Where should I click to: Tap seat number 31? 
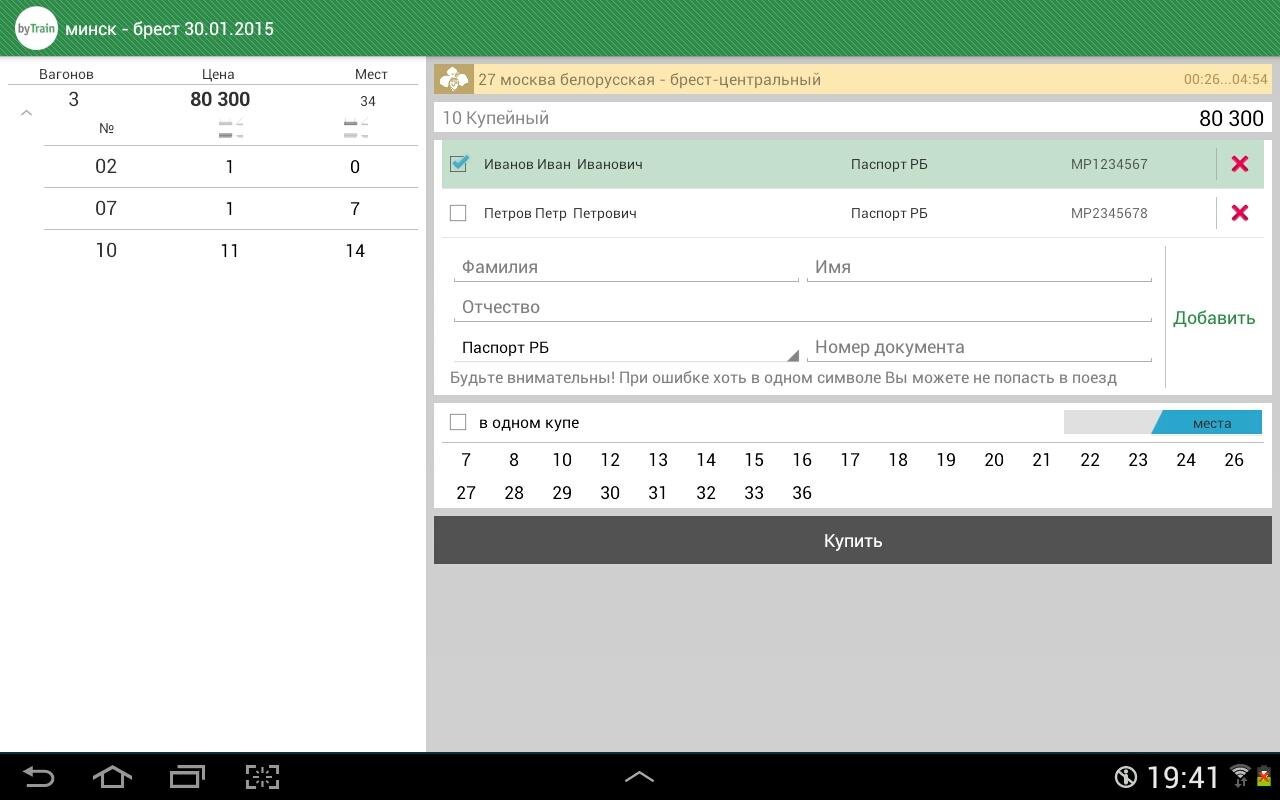(x=658, y=493)
